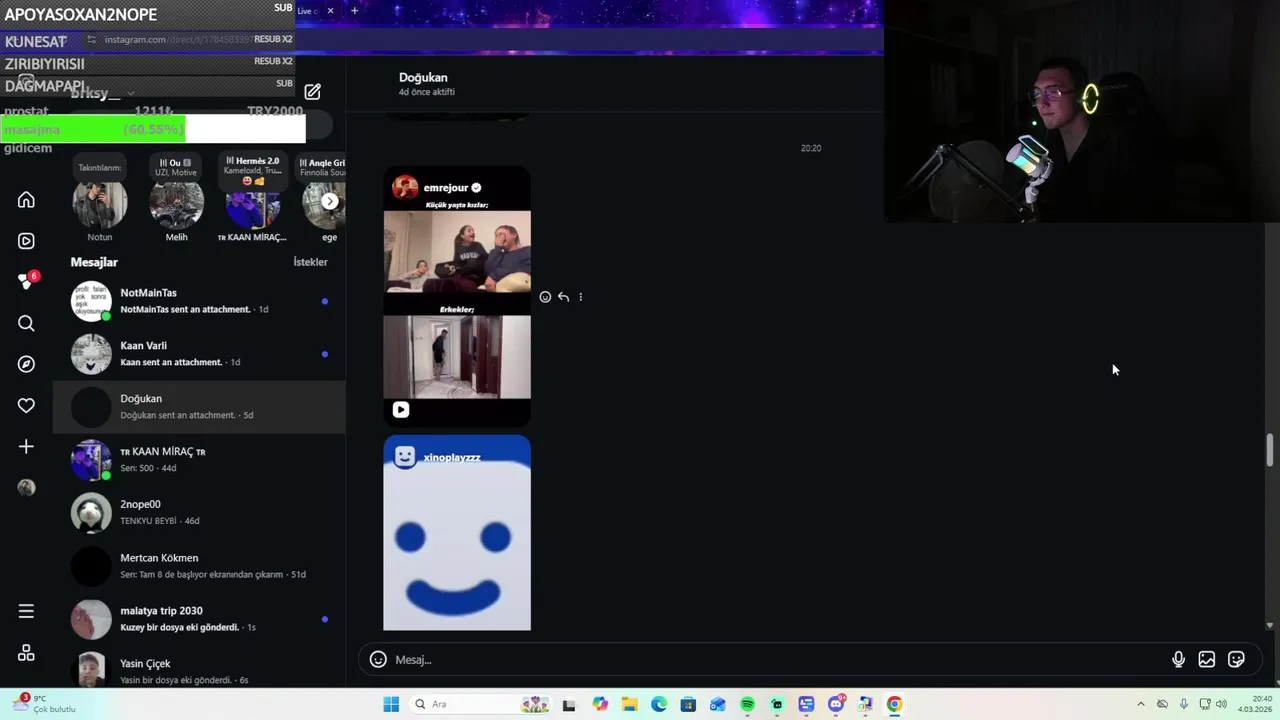Viewport: 1280px width, 720px height.
Task: Open Reels from the sidebar
Action: [26, 241]
